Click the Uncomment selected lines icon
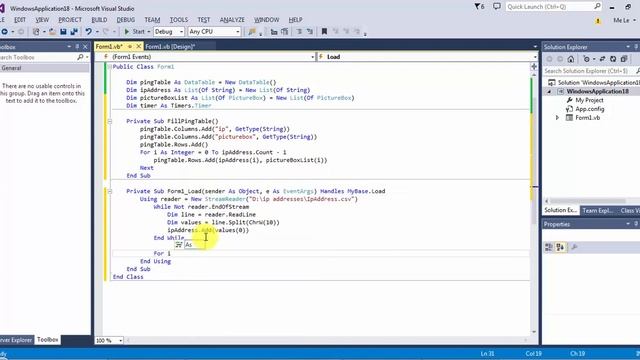Screen dimensions: 640x360 coord(310,31)
